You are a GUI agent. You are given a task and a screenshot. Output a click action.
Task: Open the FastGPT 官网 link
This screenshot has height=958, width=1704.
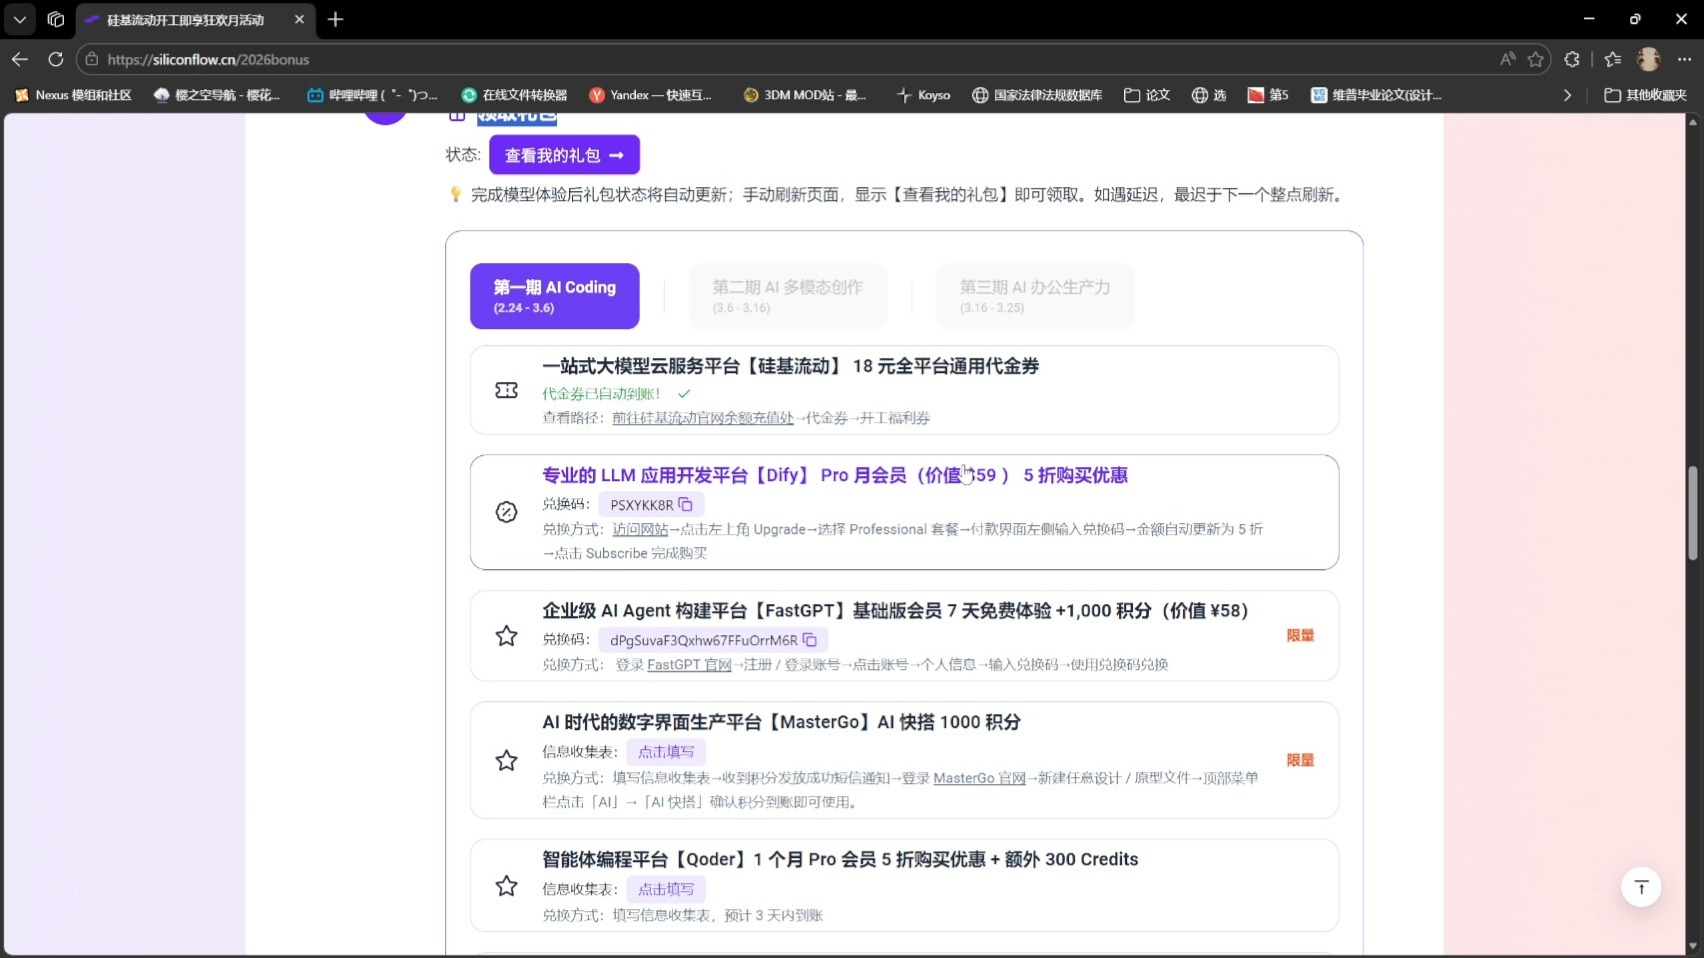tap(689, 665)
